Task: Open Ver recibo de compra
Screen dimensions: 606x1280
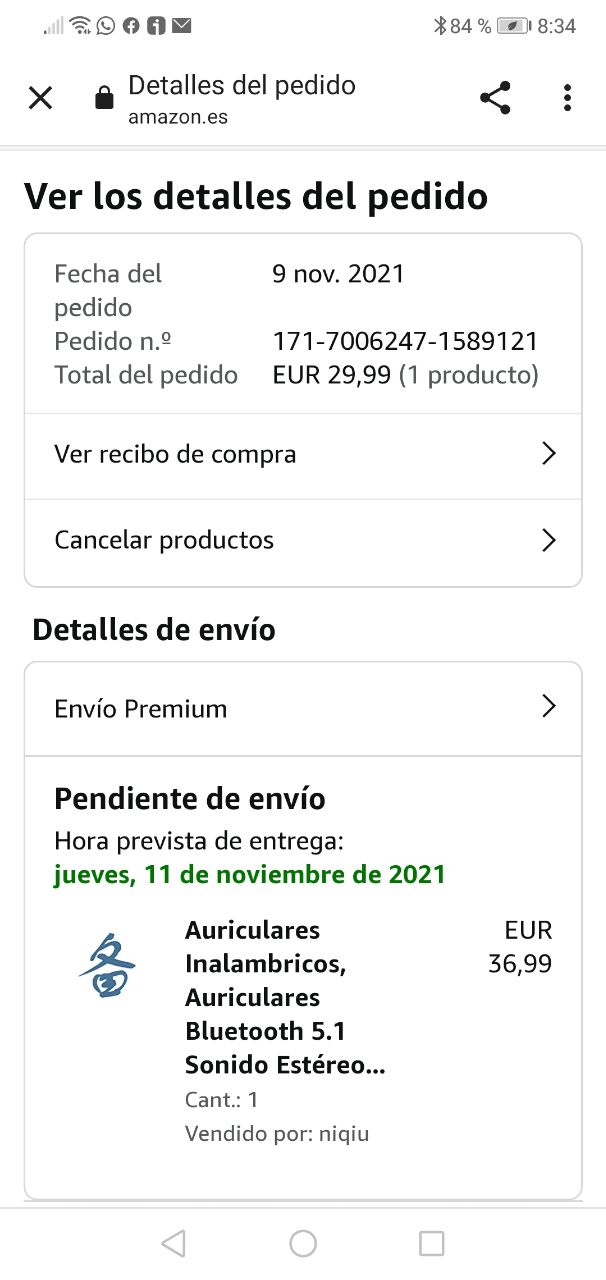Action: coord(175,455)
